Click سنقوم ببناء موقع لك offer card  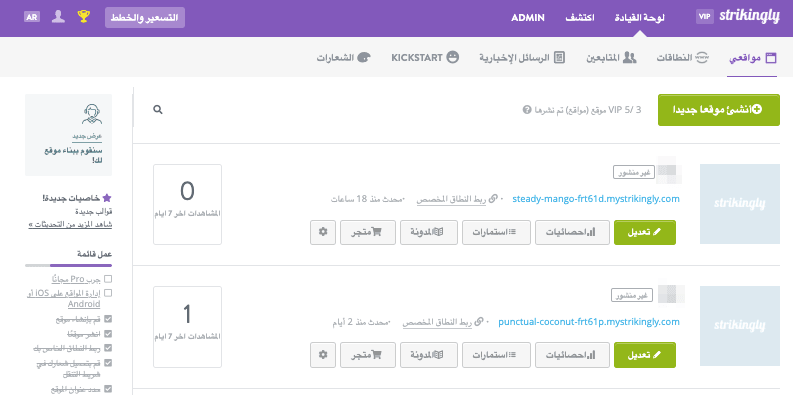coord(69,135)
